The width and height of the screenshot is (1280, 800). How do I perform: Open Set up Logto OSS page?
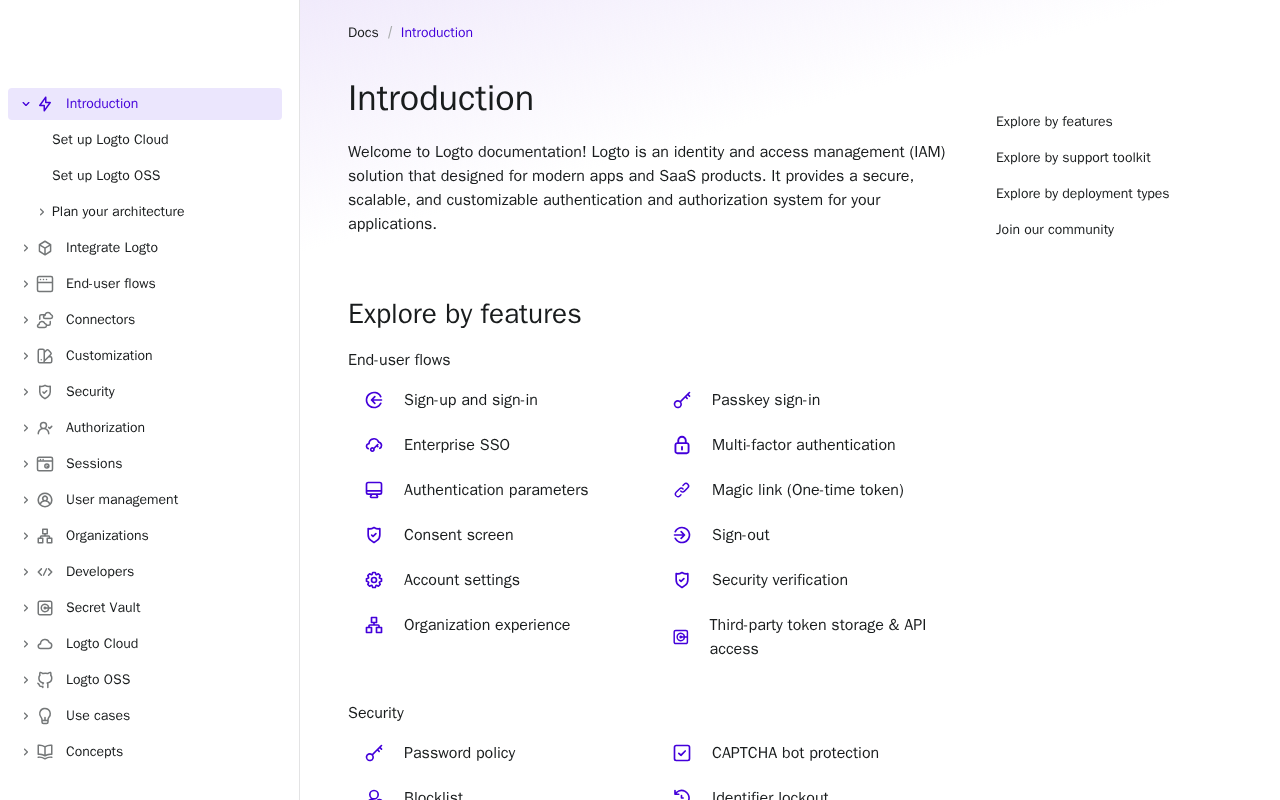click(x=106, y=176)
